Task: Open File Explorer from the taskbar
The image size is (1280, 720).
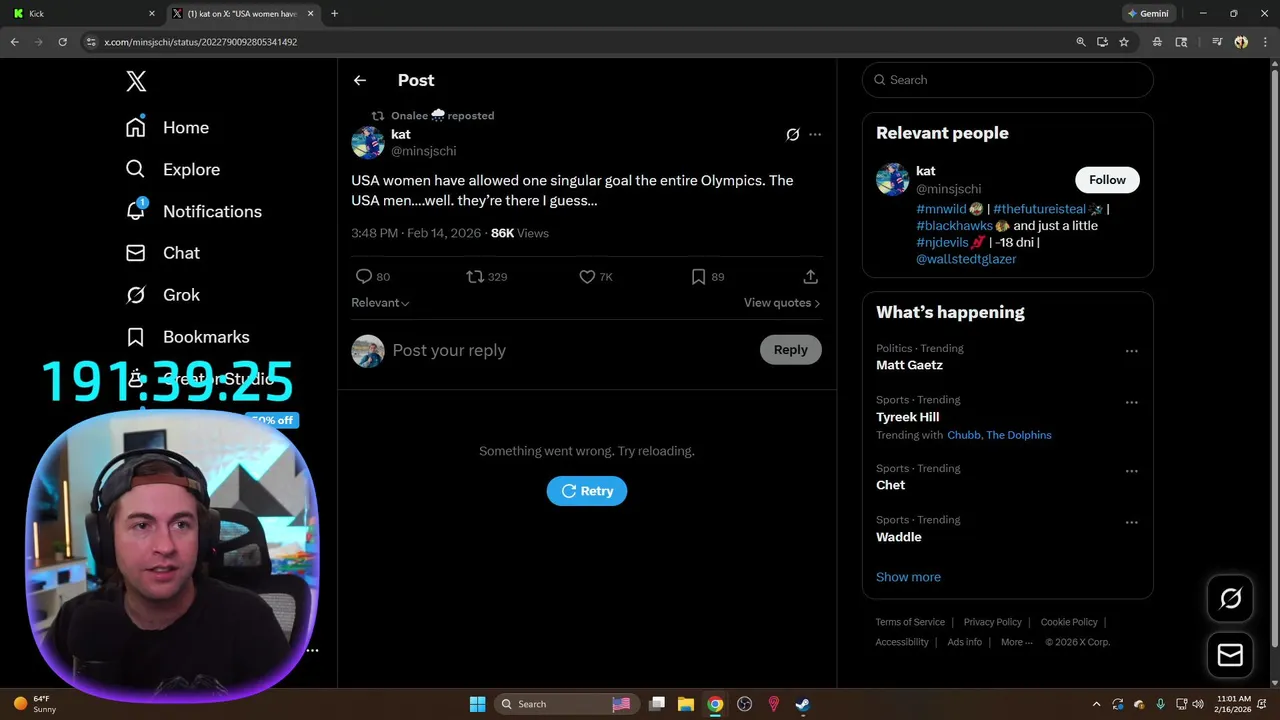Action: click(x=686, y=704)
